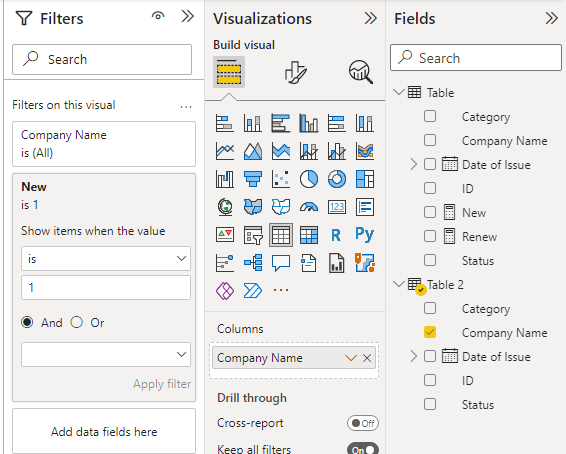The height and width of the screenshot is (454, 566).
Task: Collapse the Visualizations pane
Action: tap(370, 18)
